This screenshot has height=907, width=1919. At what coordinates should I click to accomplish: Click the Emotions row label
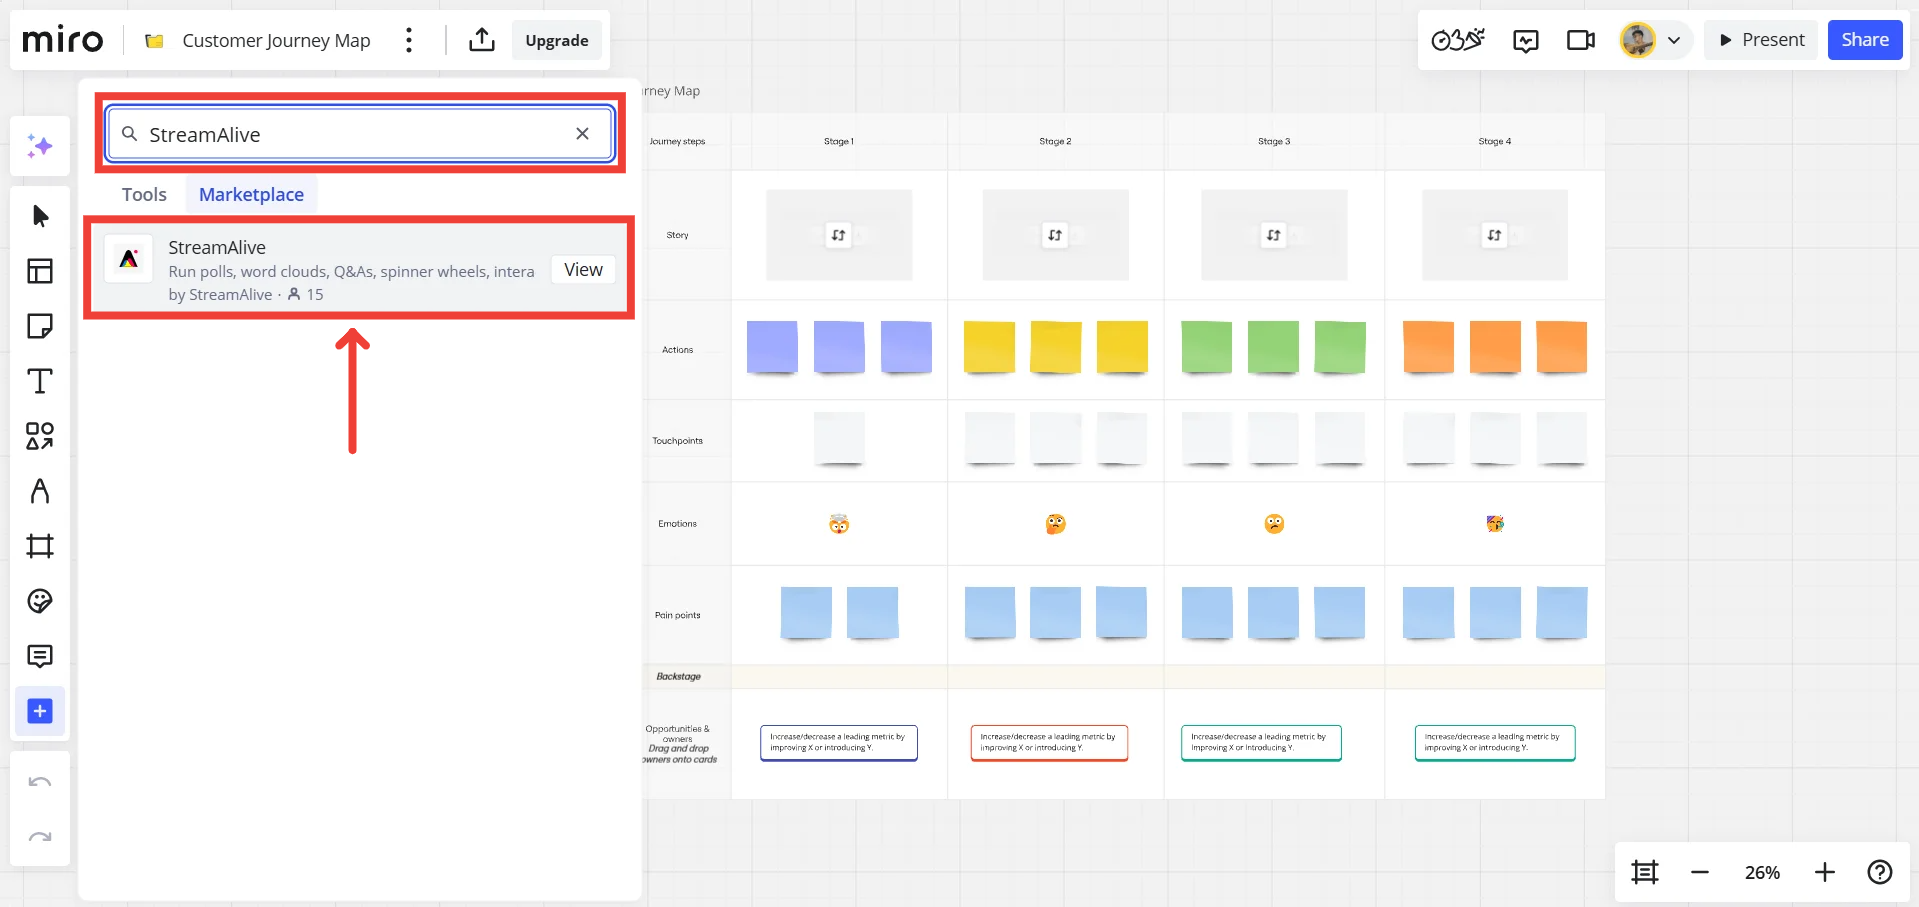(677, 524)
